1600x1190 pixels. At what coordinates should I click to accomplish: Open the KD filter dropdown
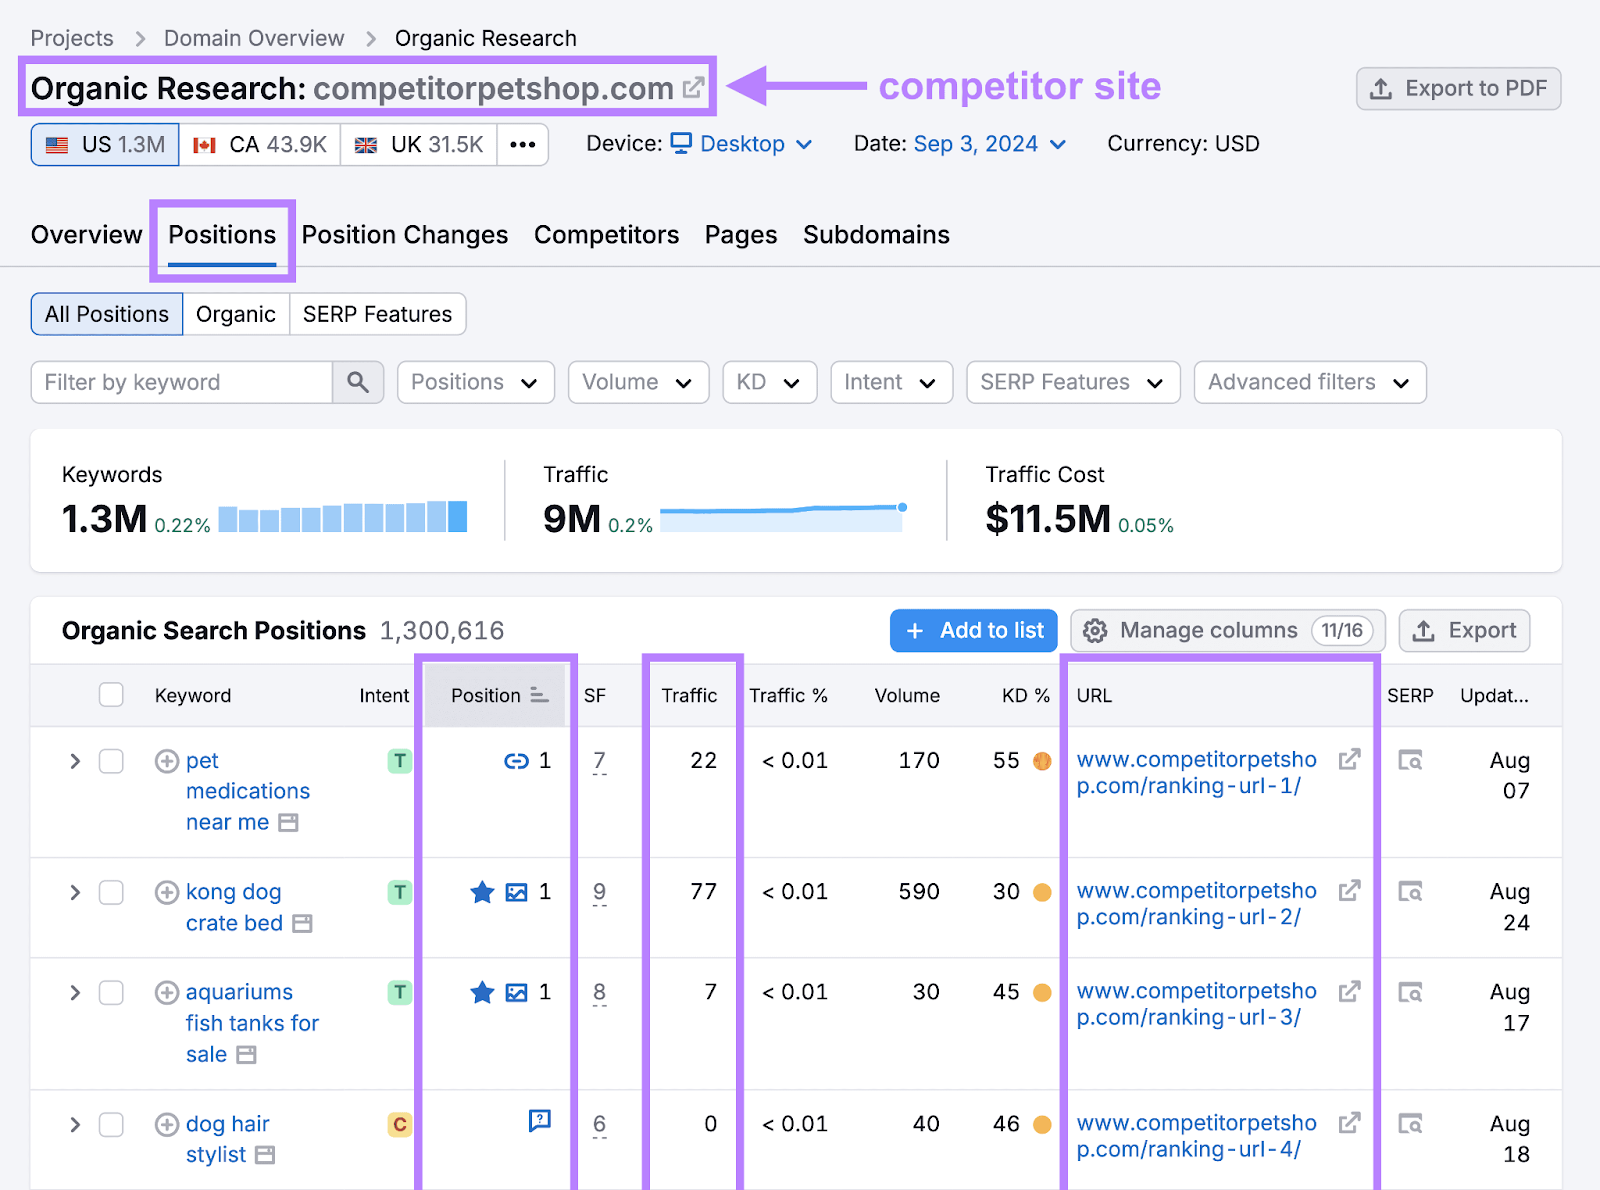click(769, 382)
